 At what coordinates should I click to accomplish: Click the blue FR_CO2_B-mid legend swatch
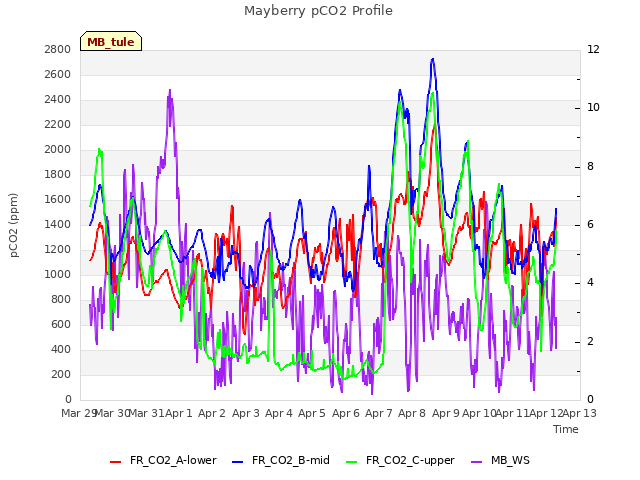(x=238, y=461)
